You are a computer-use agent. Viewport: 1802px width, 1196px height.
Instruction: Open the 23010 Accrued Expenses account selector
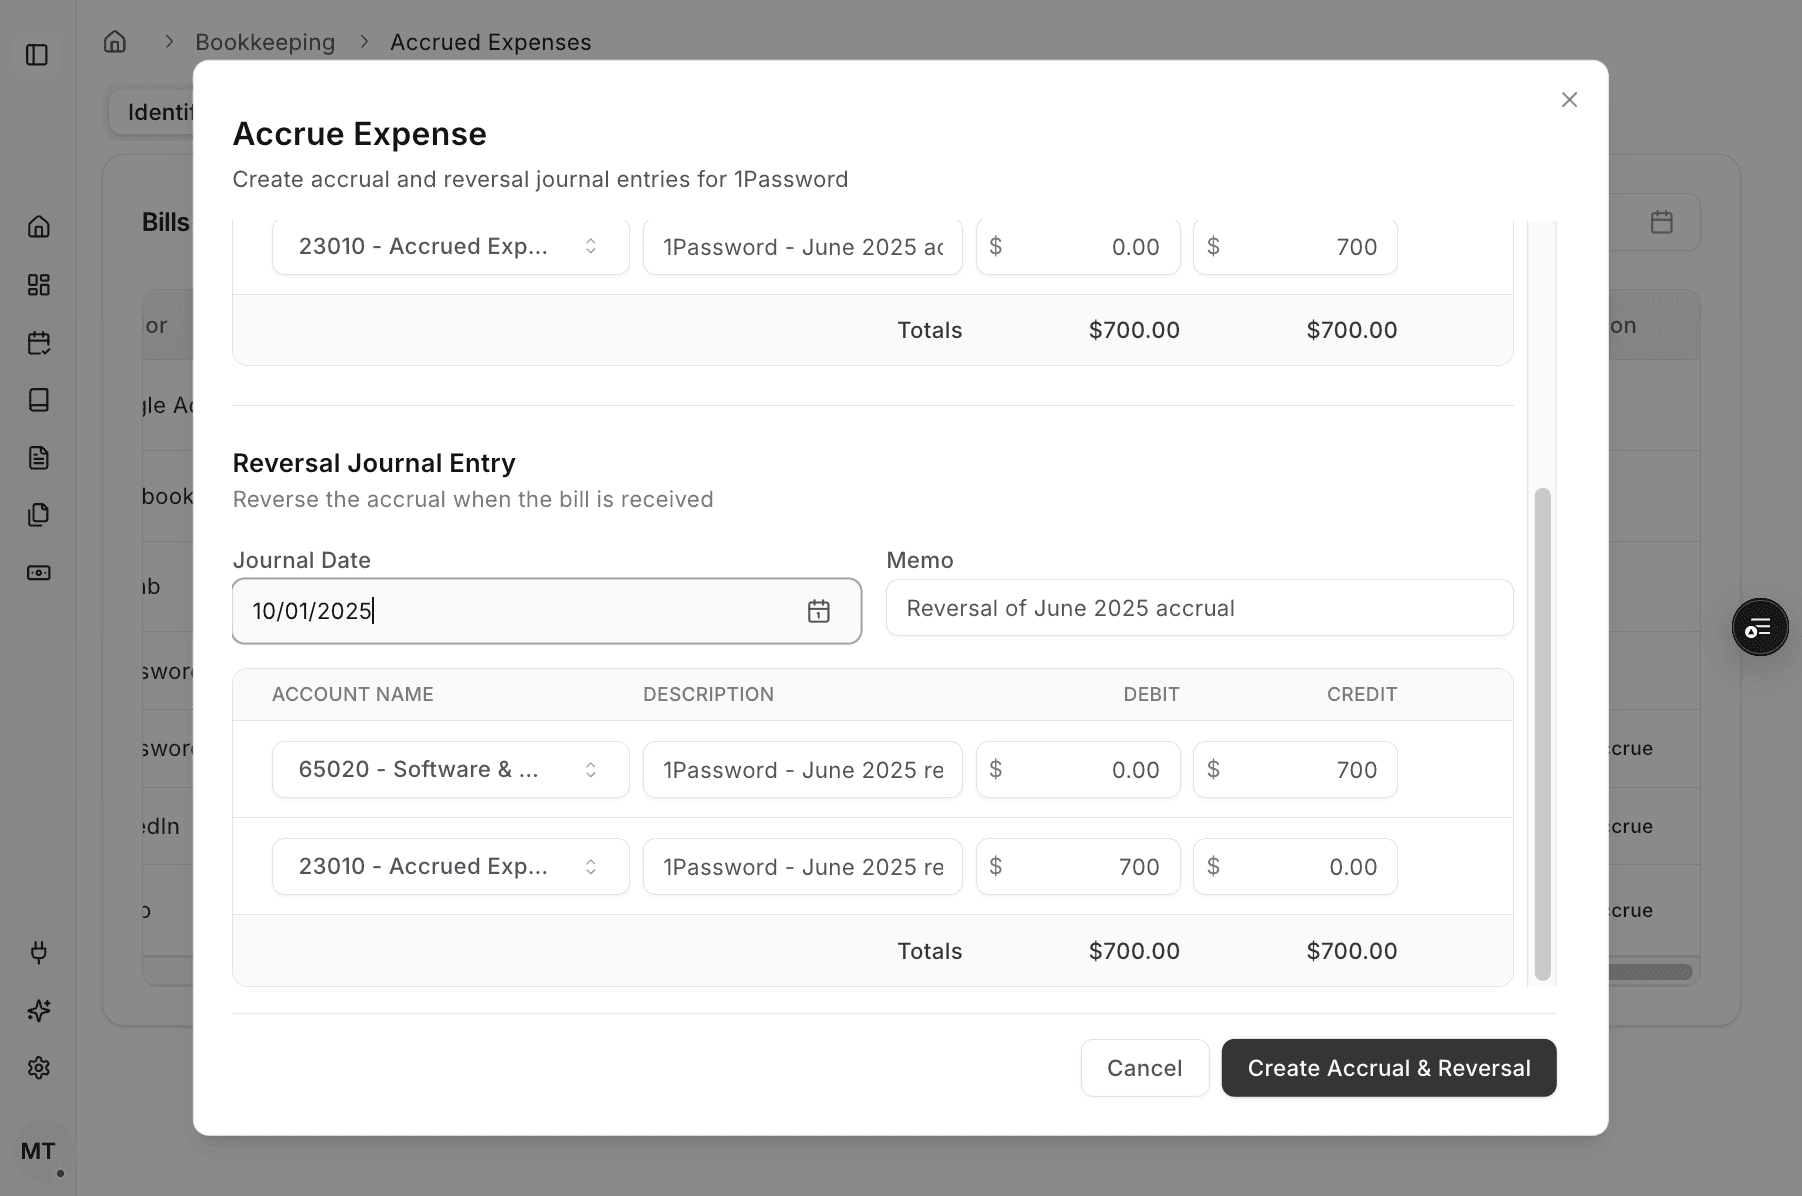[450, 866]
